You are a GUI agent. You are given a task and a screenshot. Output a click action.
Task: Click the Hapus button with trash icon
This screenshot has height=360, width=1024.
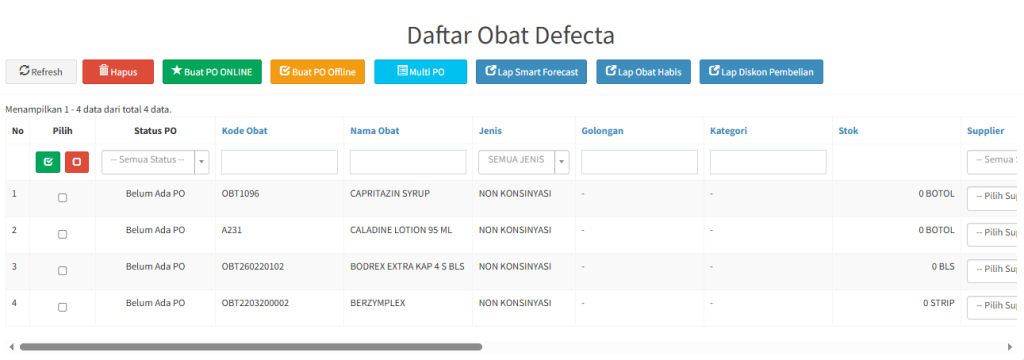pyautogui.click(x=118, y=72)
